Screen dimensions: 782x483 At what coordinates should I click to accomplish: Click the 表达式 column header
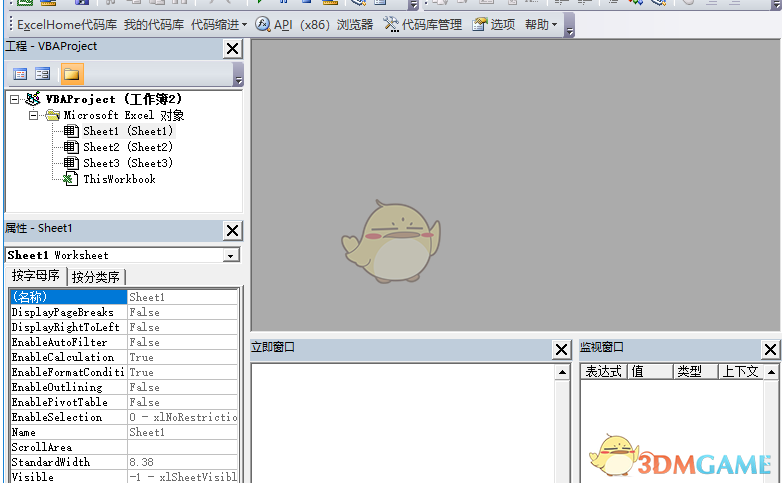pos(604,372)
